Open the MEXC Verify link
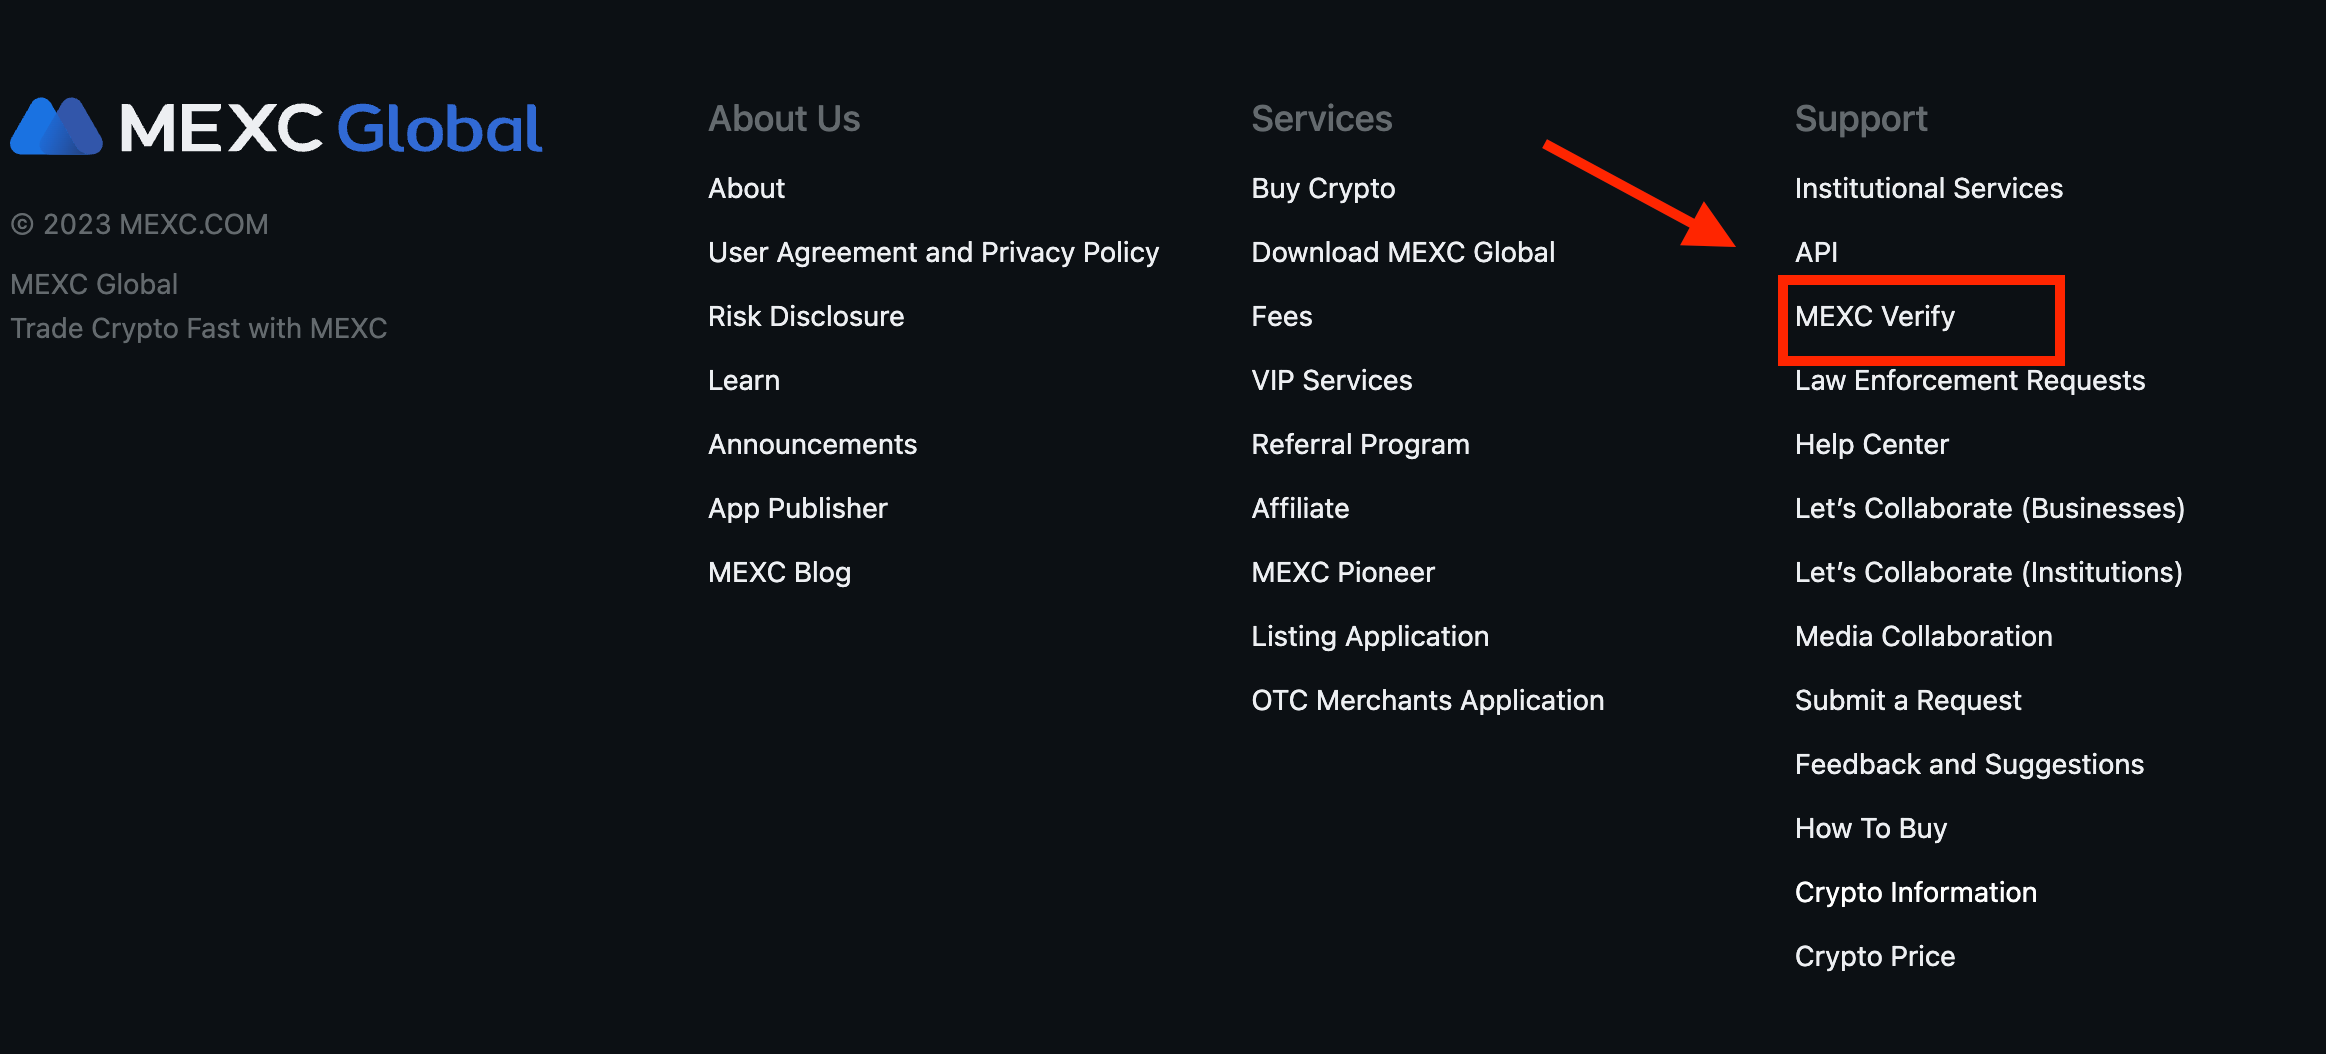 tap(1874, 317)
